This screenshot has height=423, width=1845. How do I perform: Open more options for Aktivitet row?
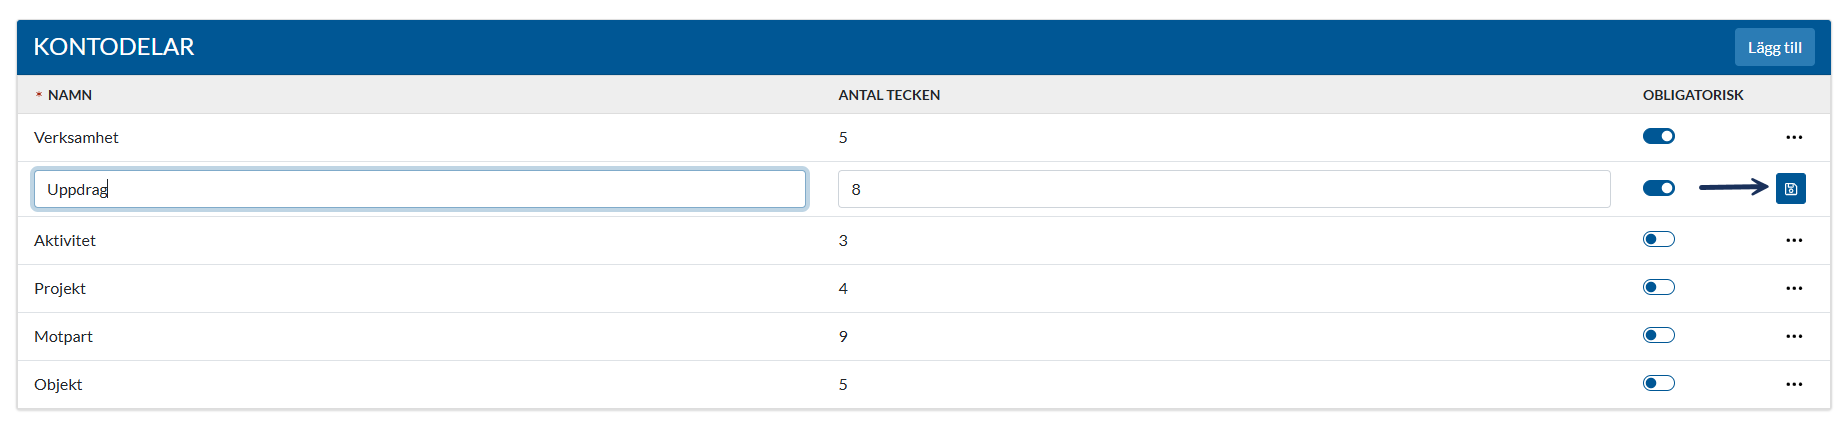(1794, 240)
